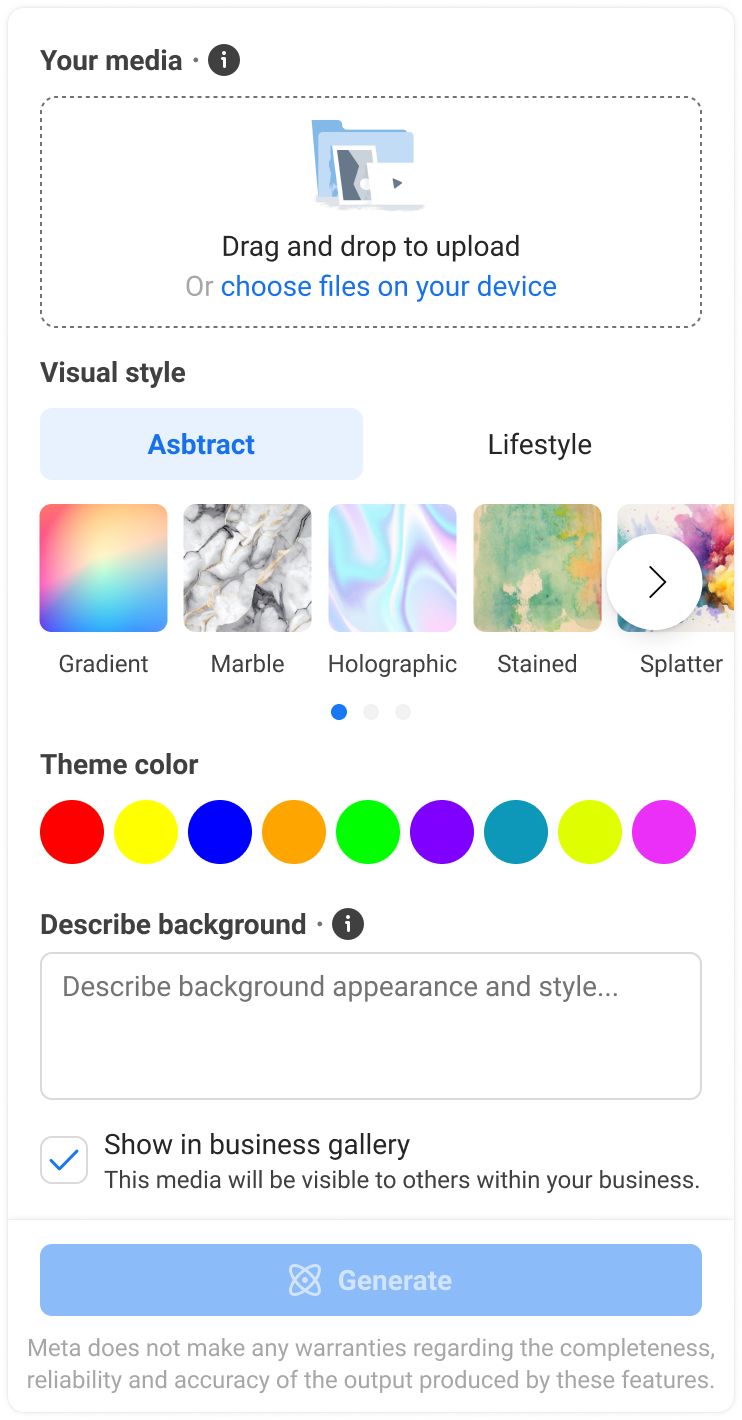
Task: Choose the Holographic background style
Action: (393, 568)
